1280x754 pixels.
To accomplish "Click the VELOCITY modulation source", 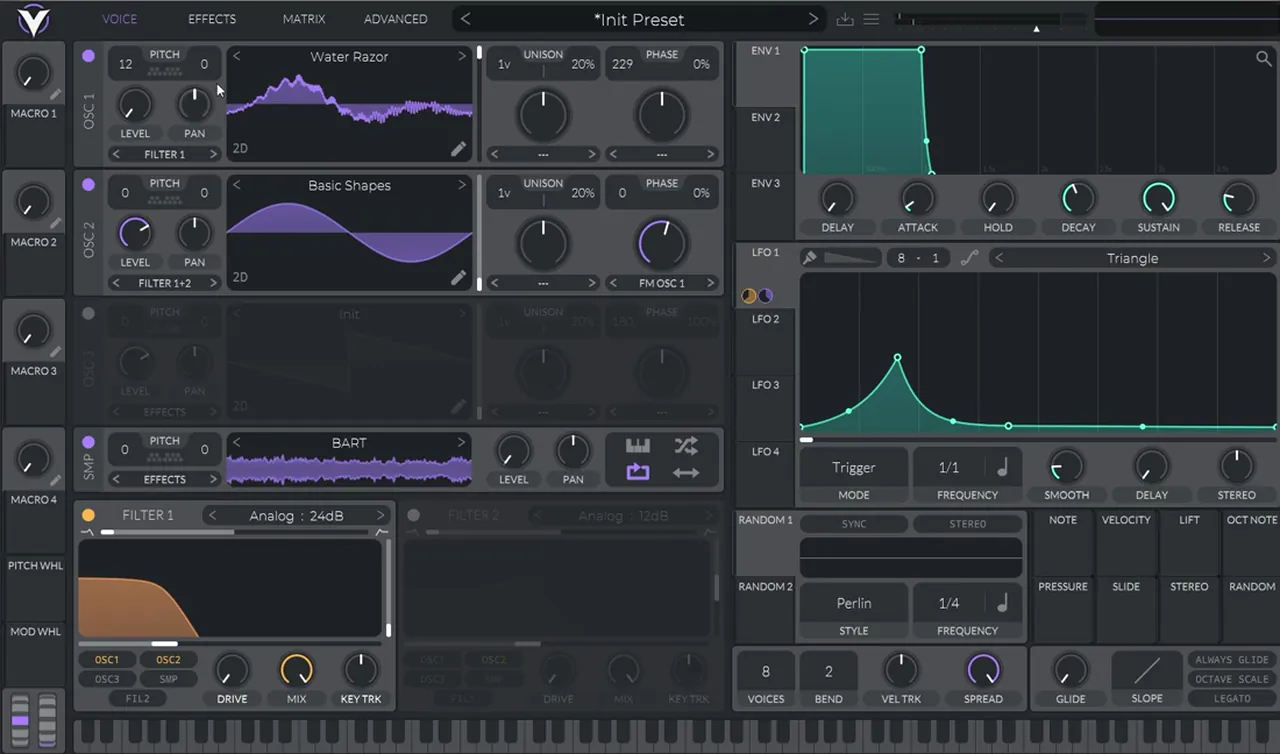I will (1126, 544).
